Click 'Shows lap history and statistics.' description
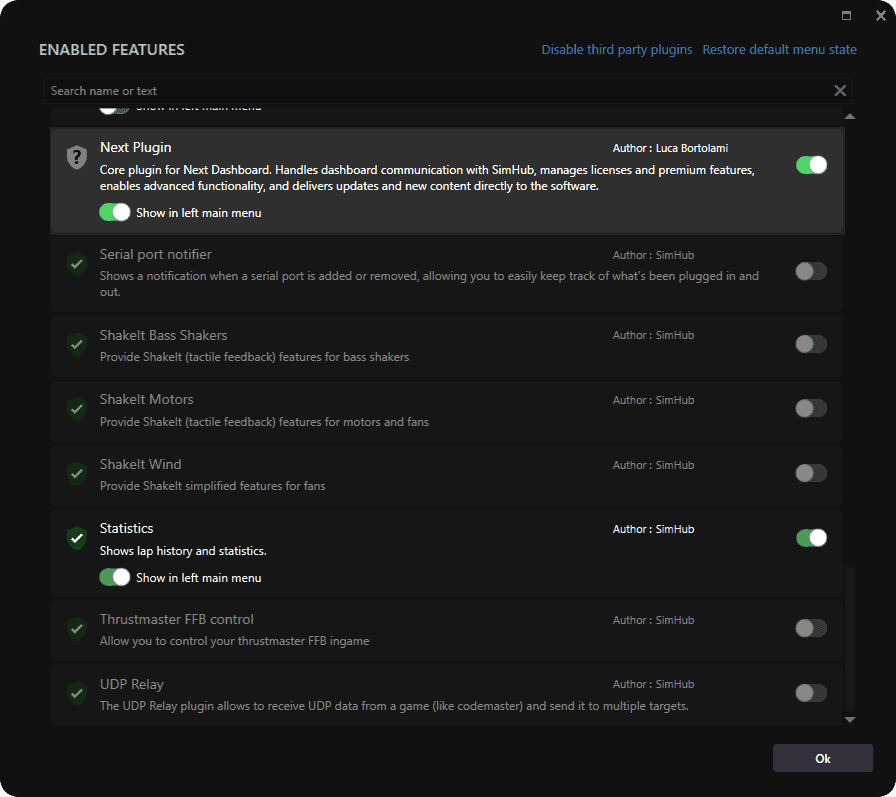Viewport: 896px width, 797px height. (x=183, y=551)
